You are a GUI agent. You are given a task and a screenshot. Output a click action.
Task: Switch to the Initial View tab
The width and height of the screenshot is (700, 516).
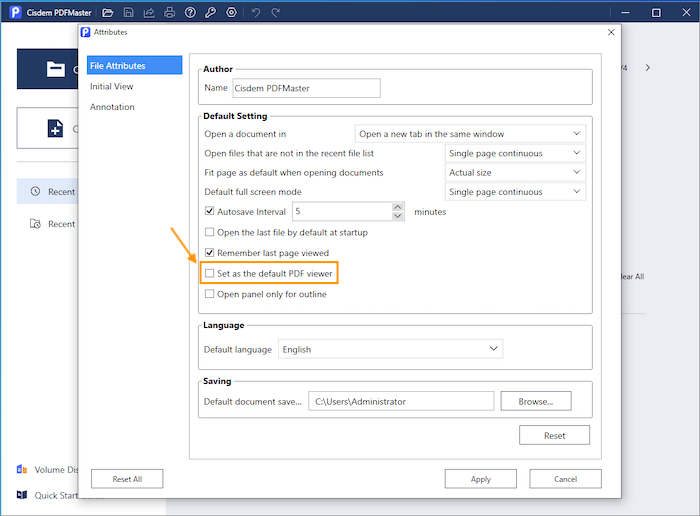click(x=112, y=86)
